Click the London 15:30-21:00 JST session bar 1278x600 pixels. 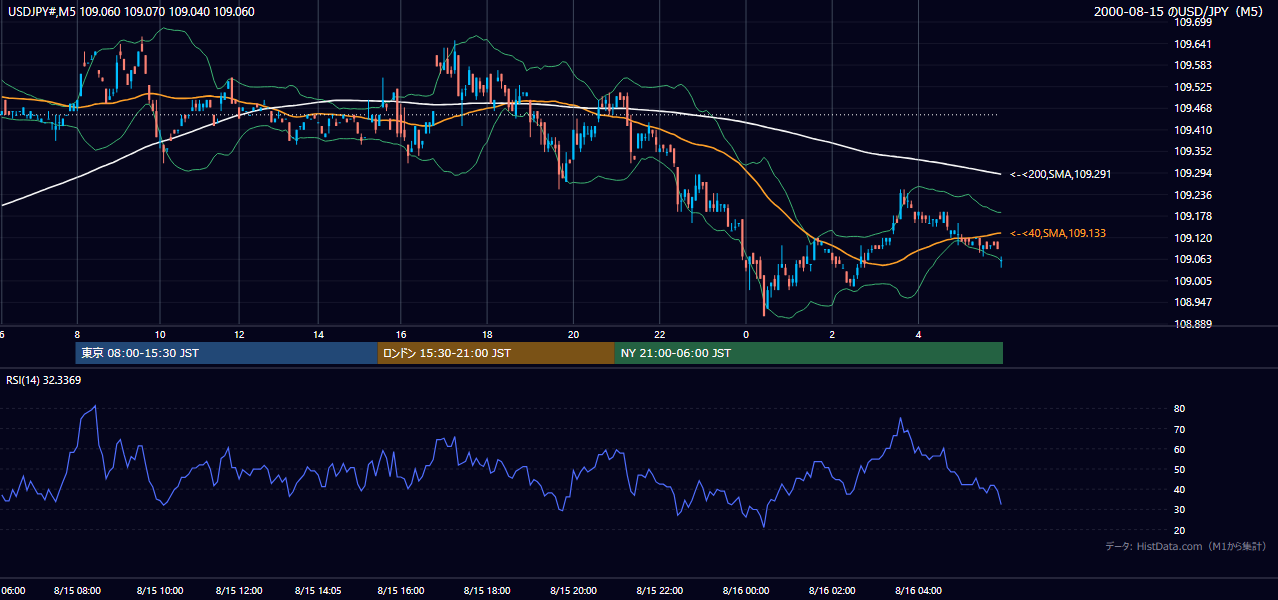(x=496, y=353)
